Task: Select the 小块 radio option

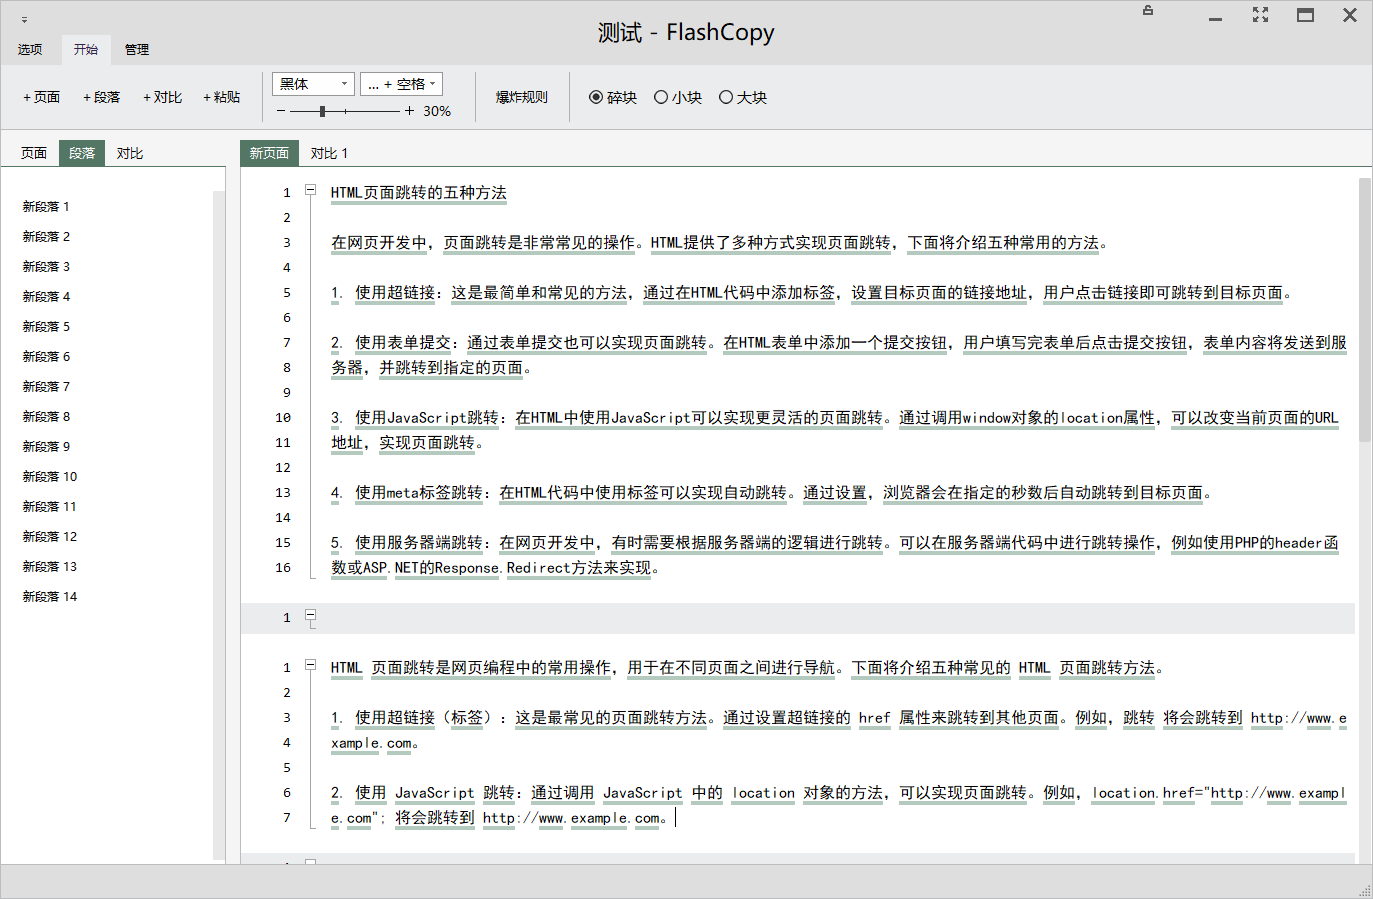Action: (661, 97)
